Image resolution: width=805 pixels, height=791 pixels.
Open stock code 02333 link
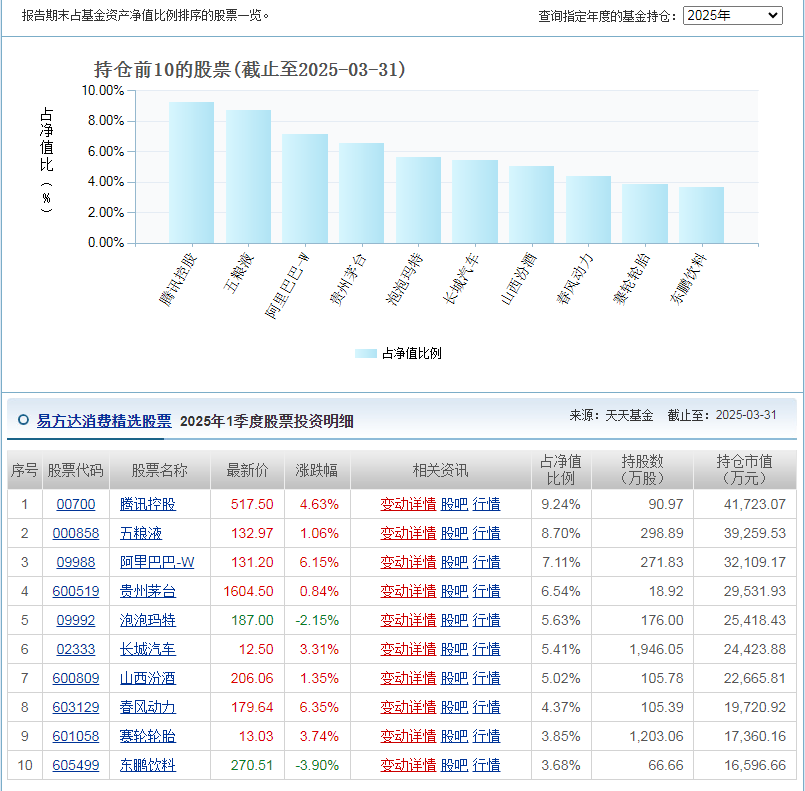75,649
